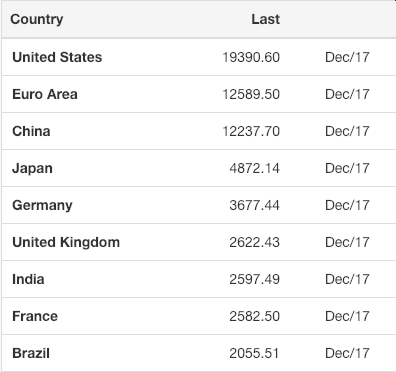
Task: Sort table by Country column header
Action: coord(37,19)
